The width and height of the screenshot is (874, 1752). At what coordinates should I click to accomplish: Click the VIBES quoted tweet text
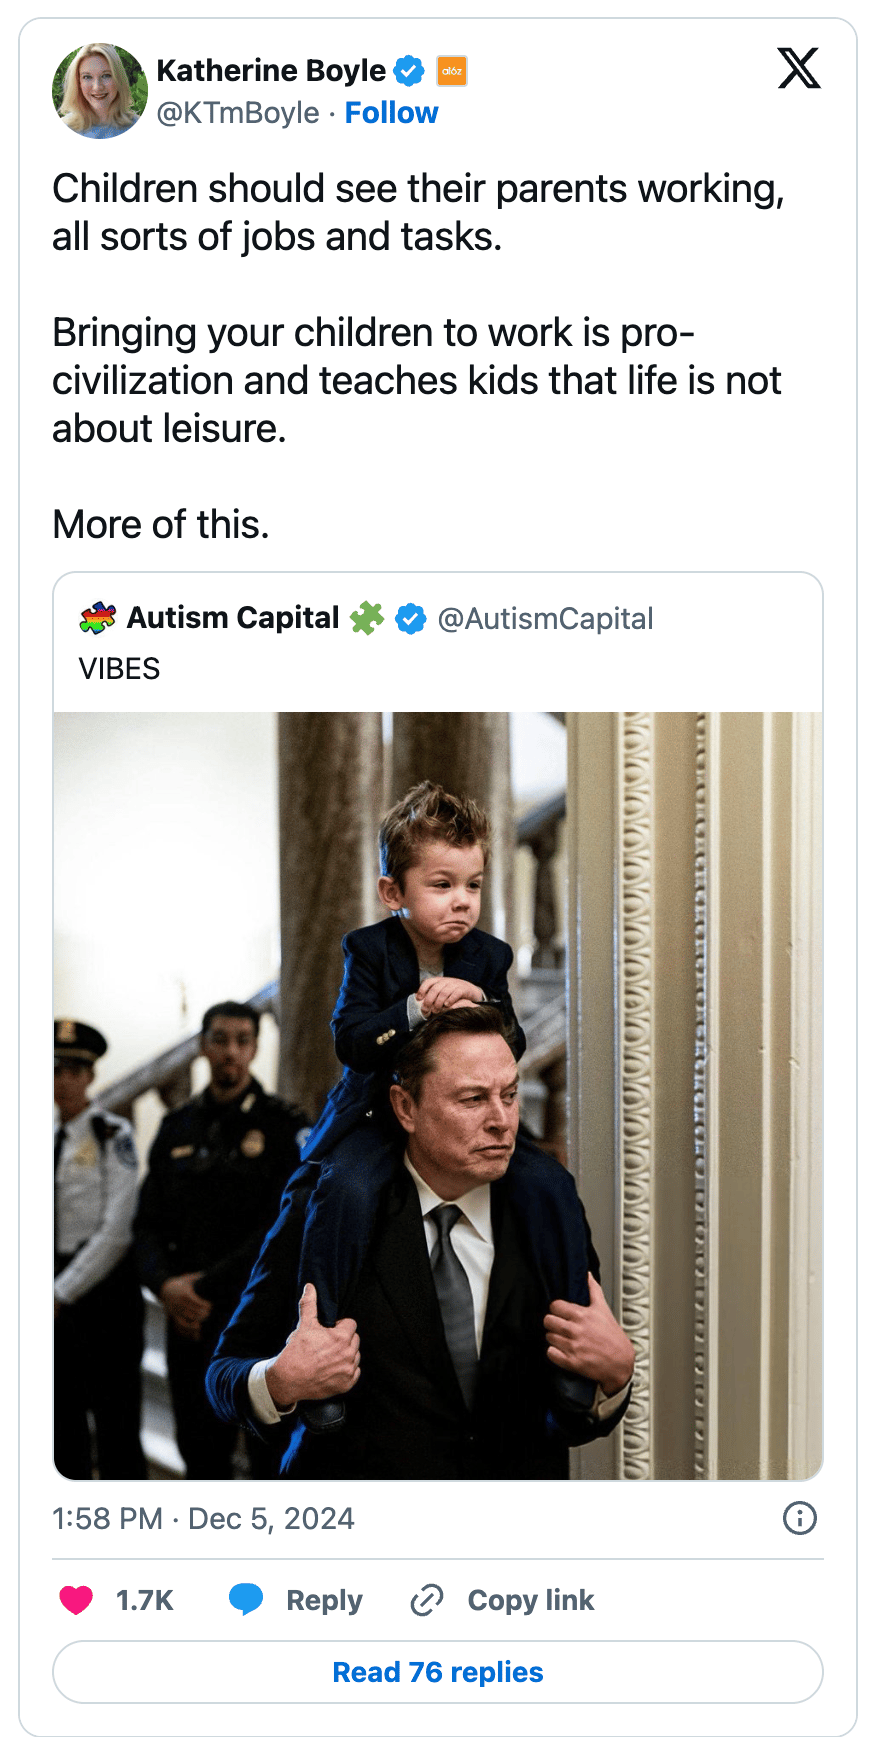tap(119, 668)
